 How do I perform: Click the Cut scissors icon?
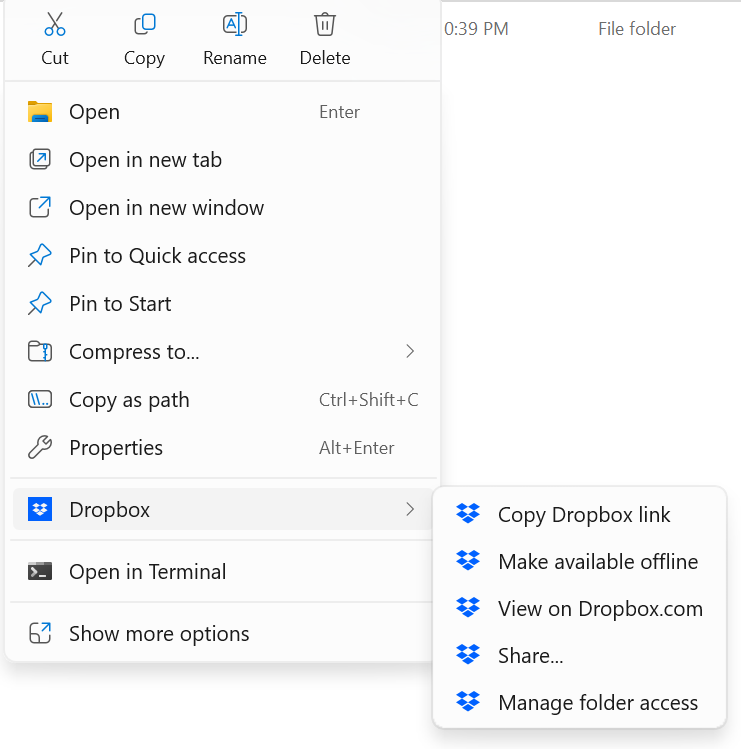click(x=55, y=24)
